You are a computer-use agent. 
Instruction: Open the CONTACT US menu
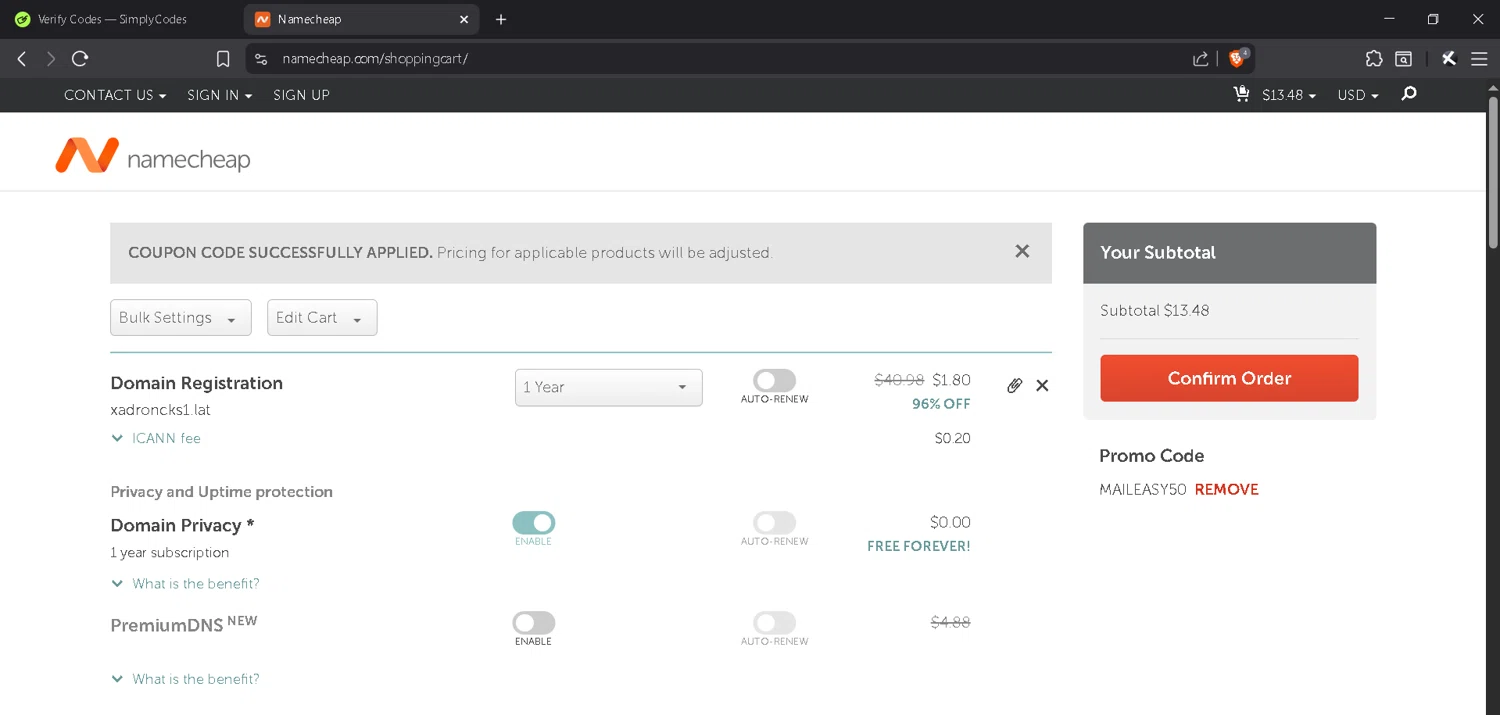114,95
